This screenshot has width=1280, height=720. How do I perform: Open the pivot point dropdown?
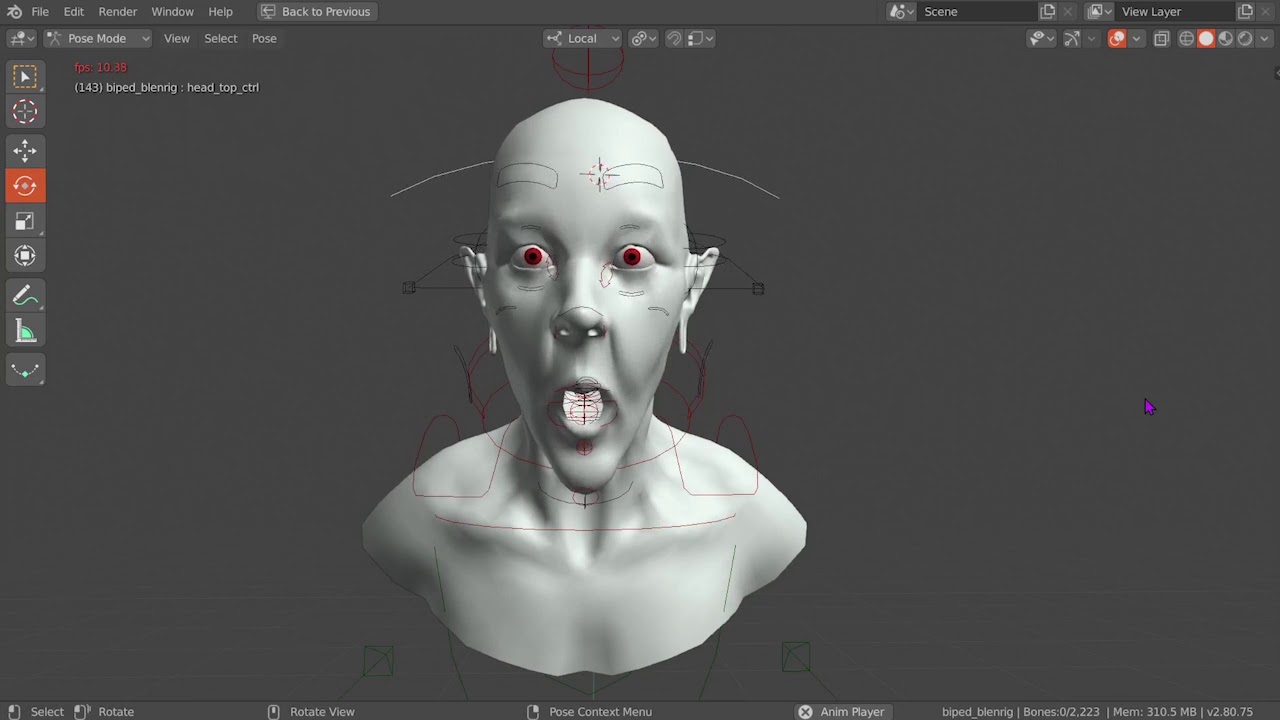[643, 38]
